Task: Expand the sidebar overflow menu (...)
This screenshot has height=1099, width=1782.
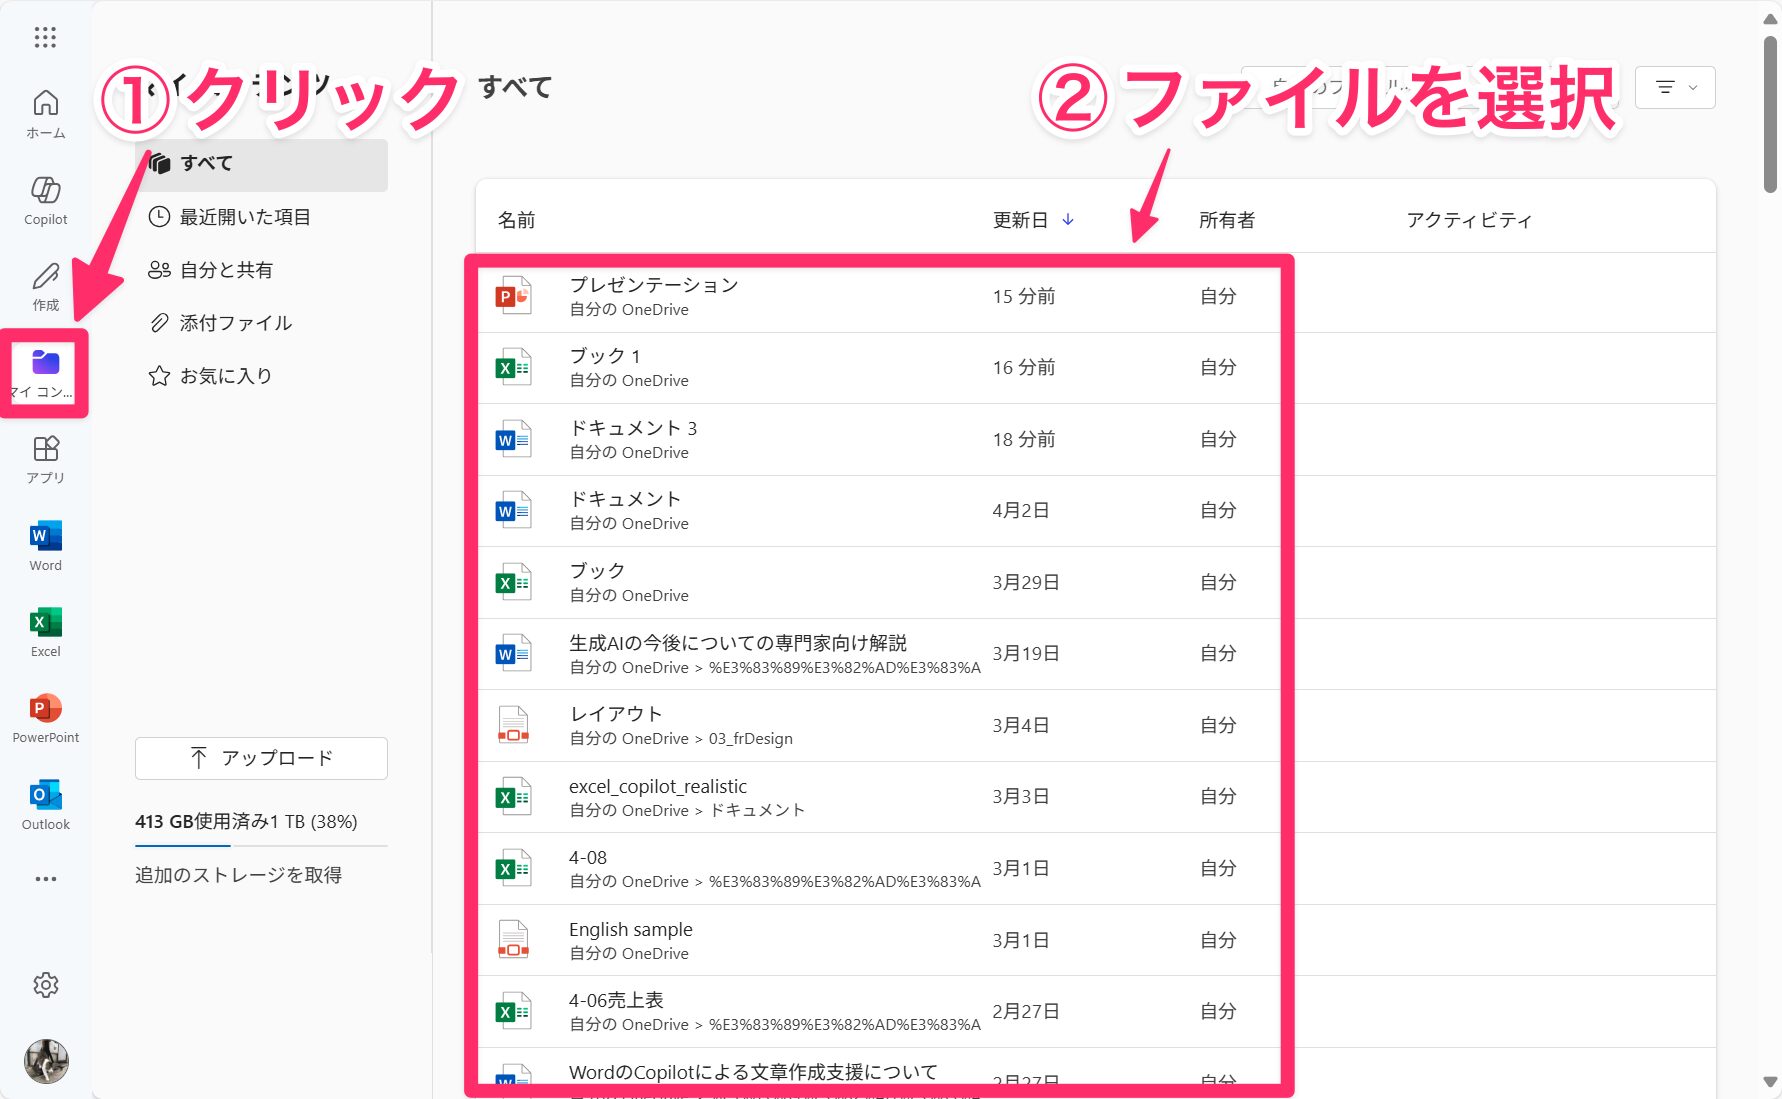Action: (44, 878)
